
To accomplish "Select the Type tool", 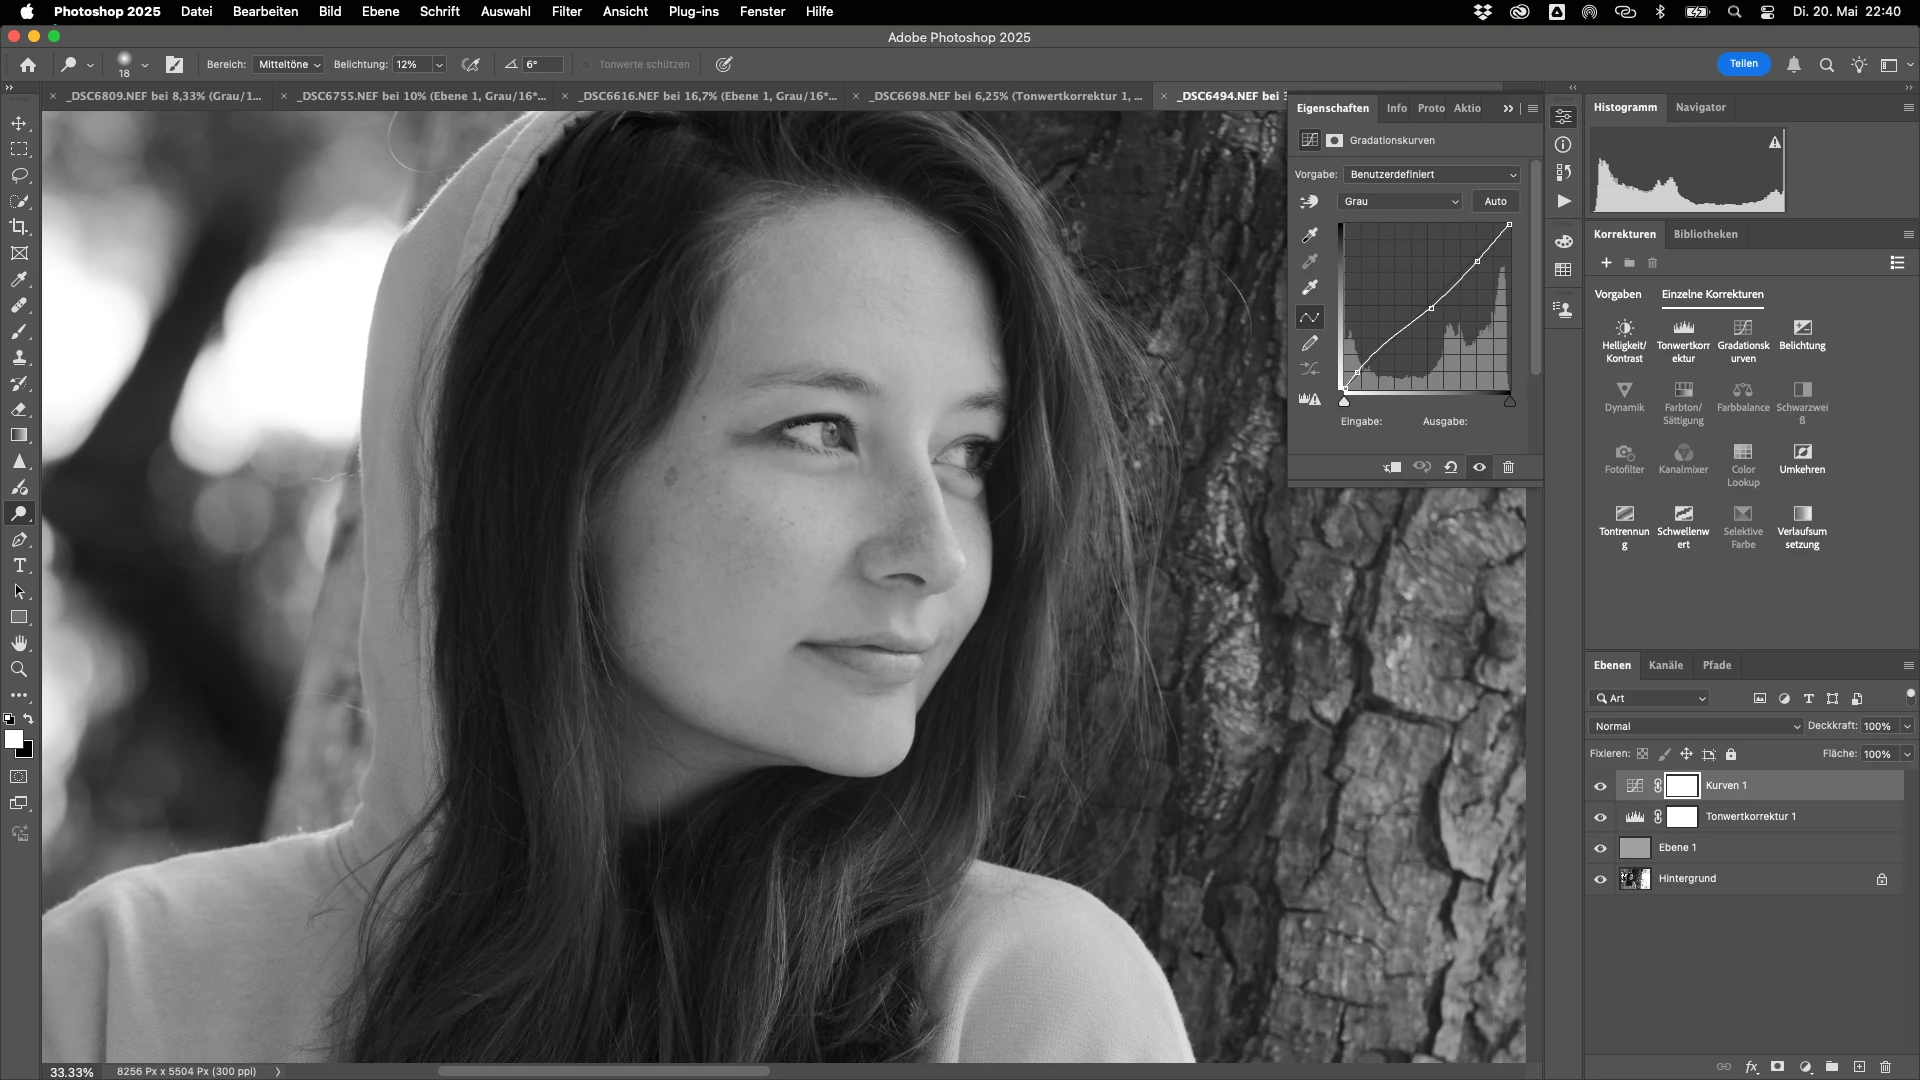I will pos(19,566).
